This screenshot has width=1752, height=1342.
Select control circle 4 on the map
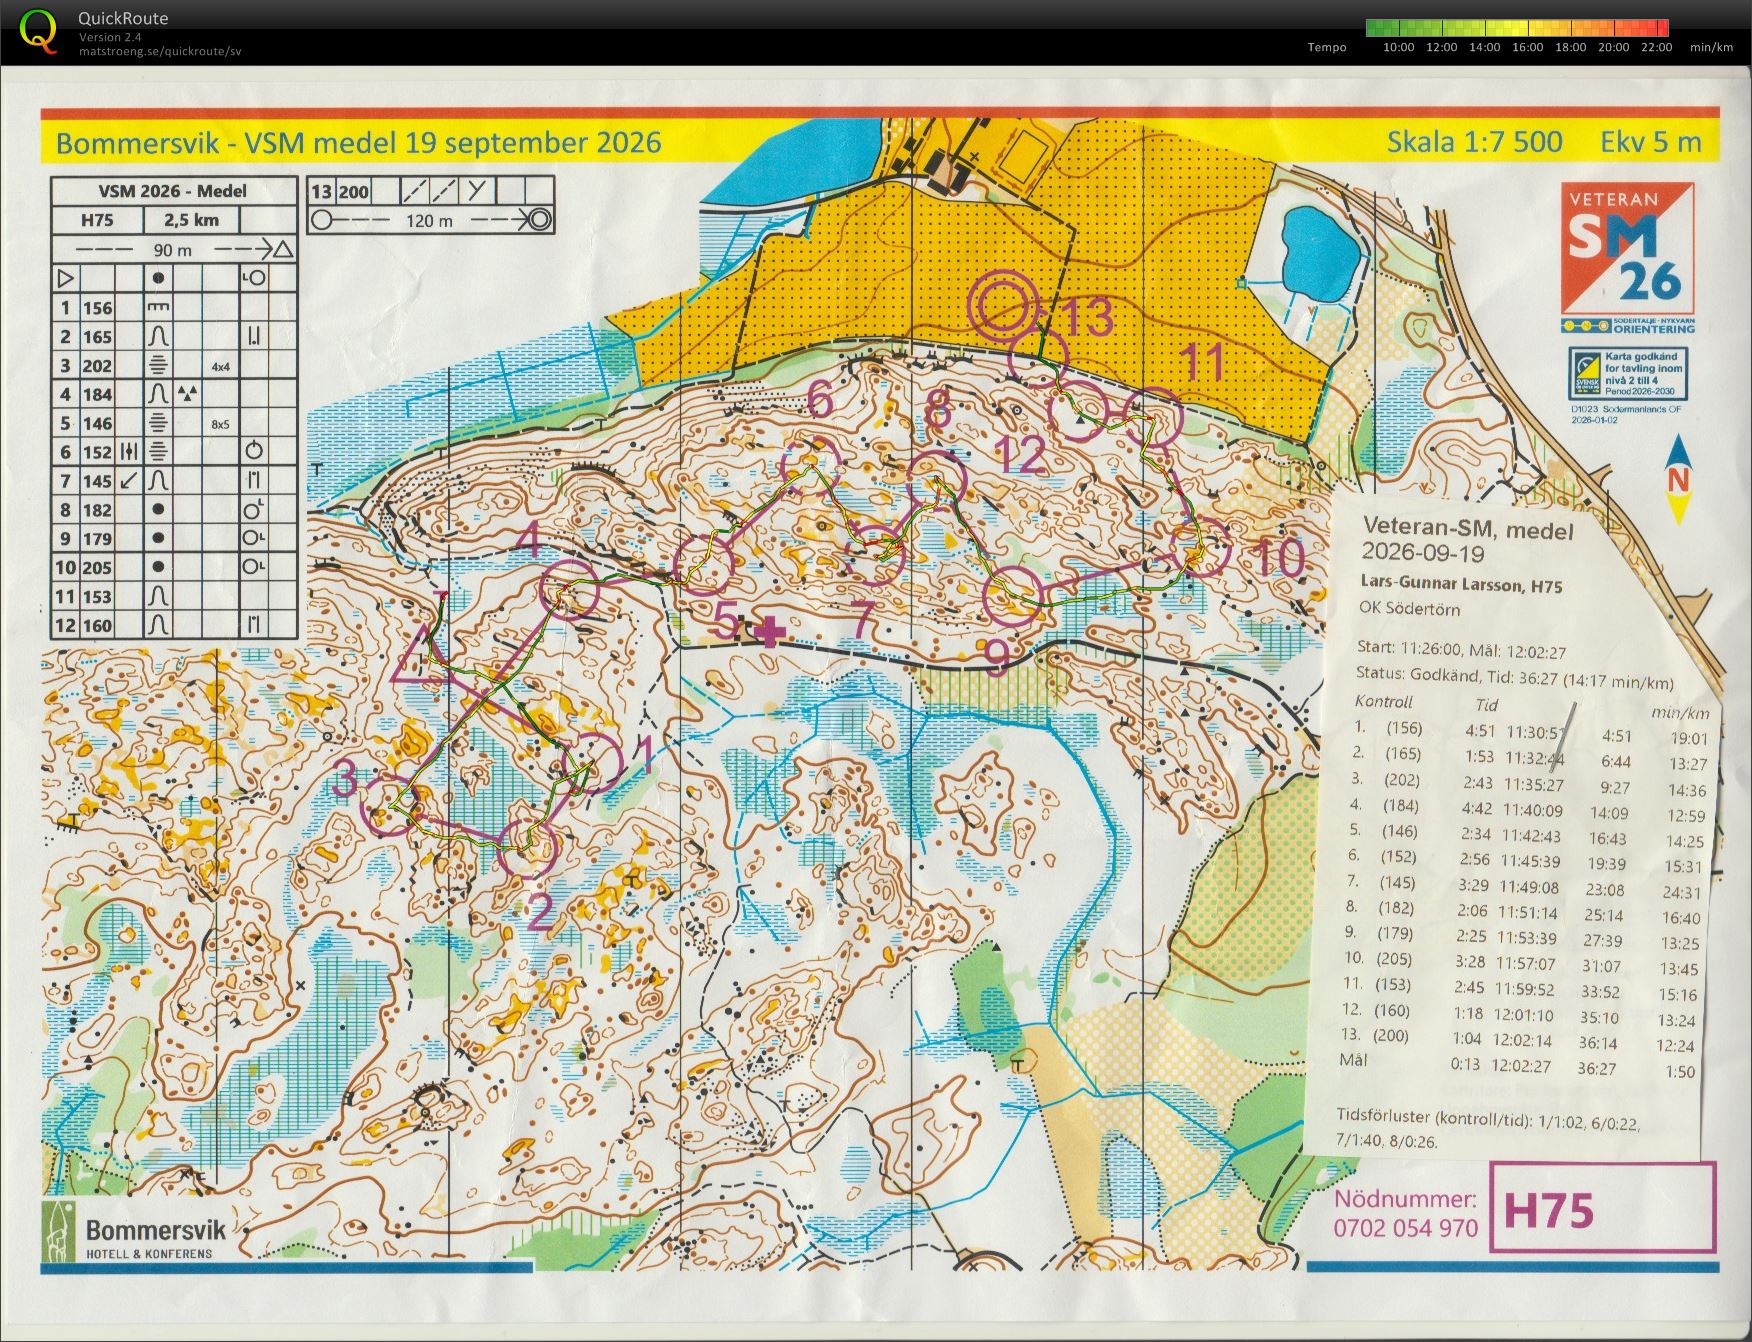coord(569,590)
